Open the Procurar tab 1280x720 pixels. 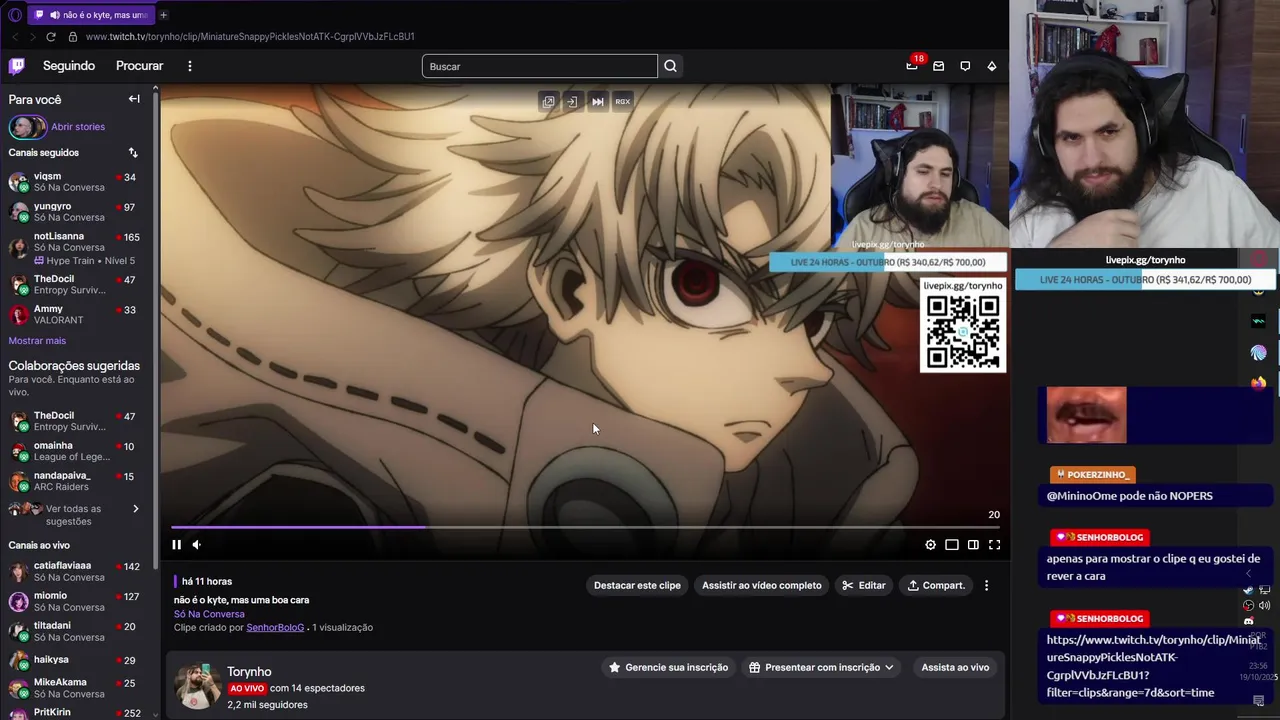coord(139,66)
